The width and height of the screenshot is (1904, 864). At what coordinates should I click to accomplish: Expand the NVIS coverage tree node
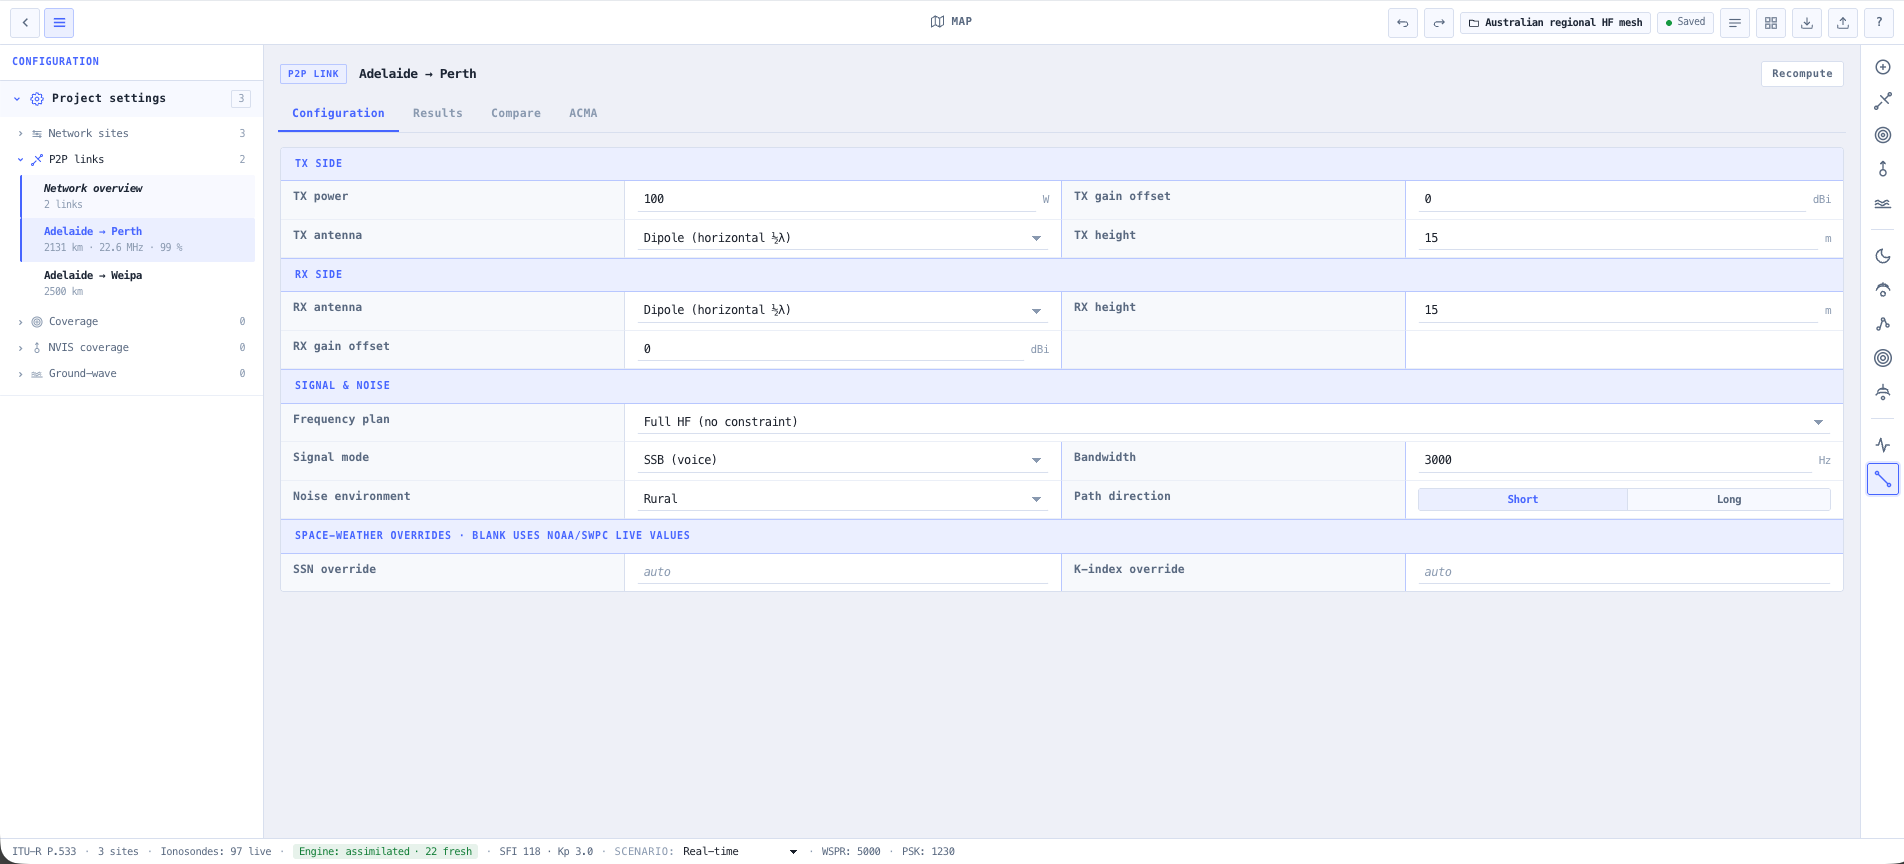click(20, 347)
